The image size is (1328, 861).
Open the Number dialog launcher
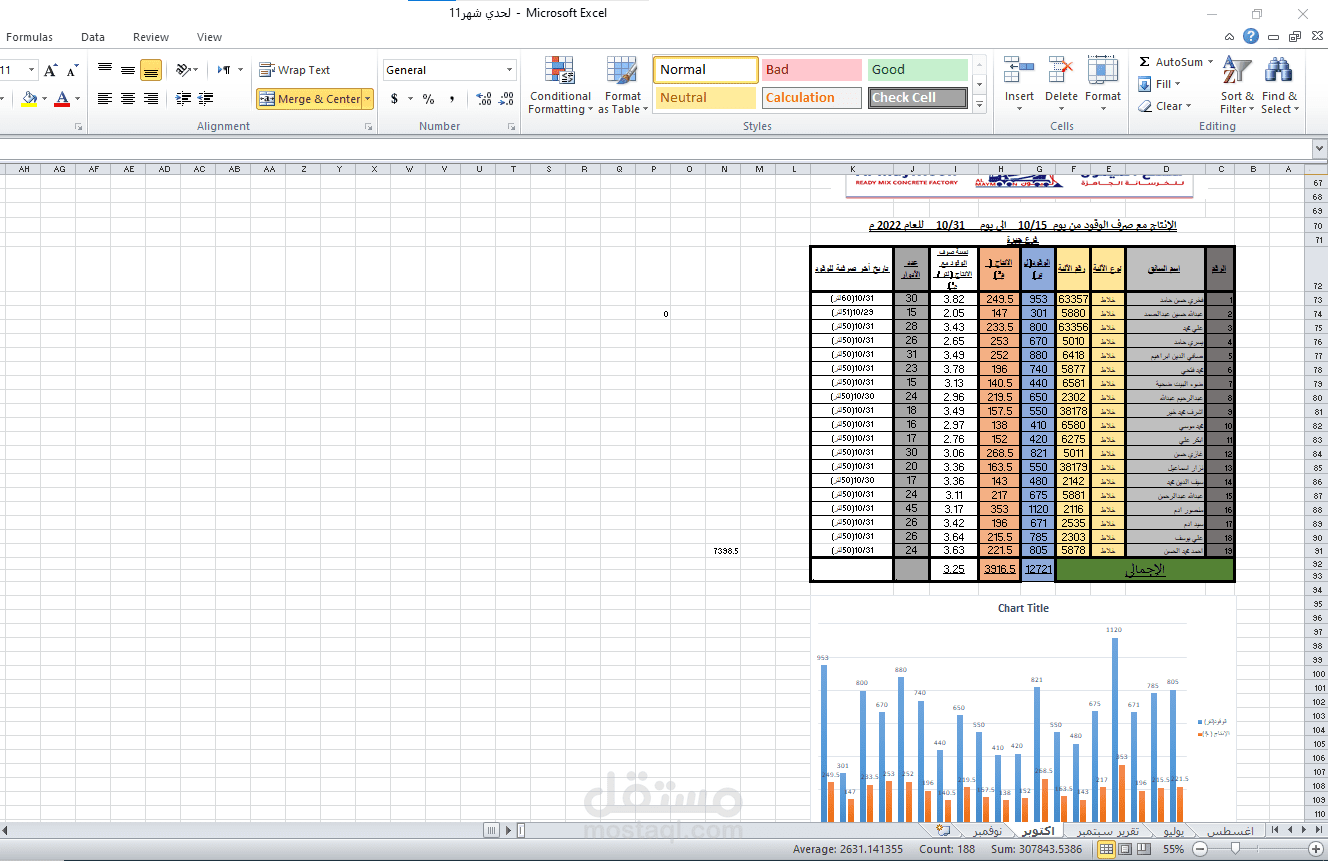pos(512,127)
